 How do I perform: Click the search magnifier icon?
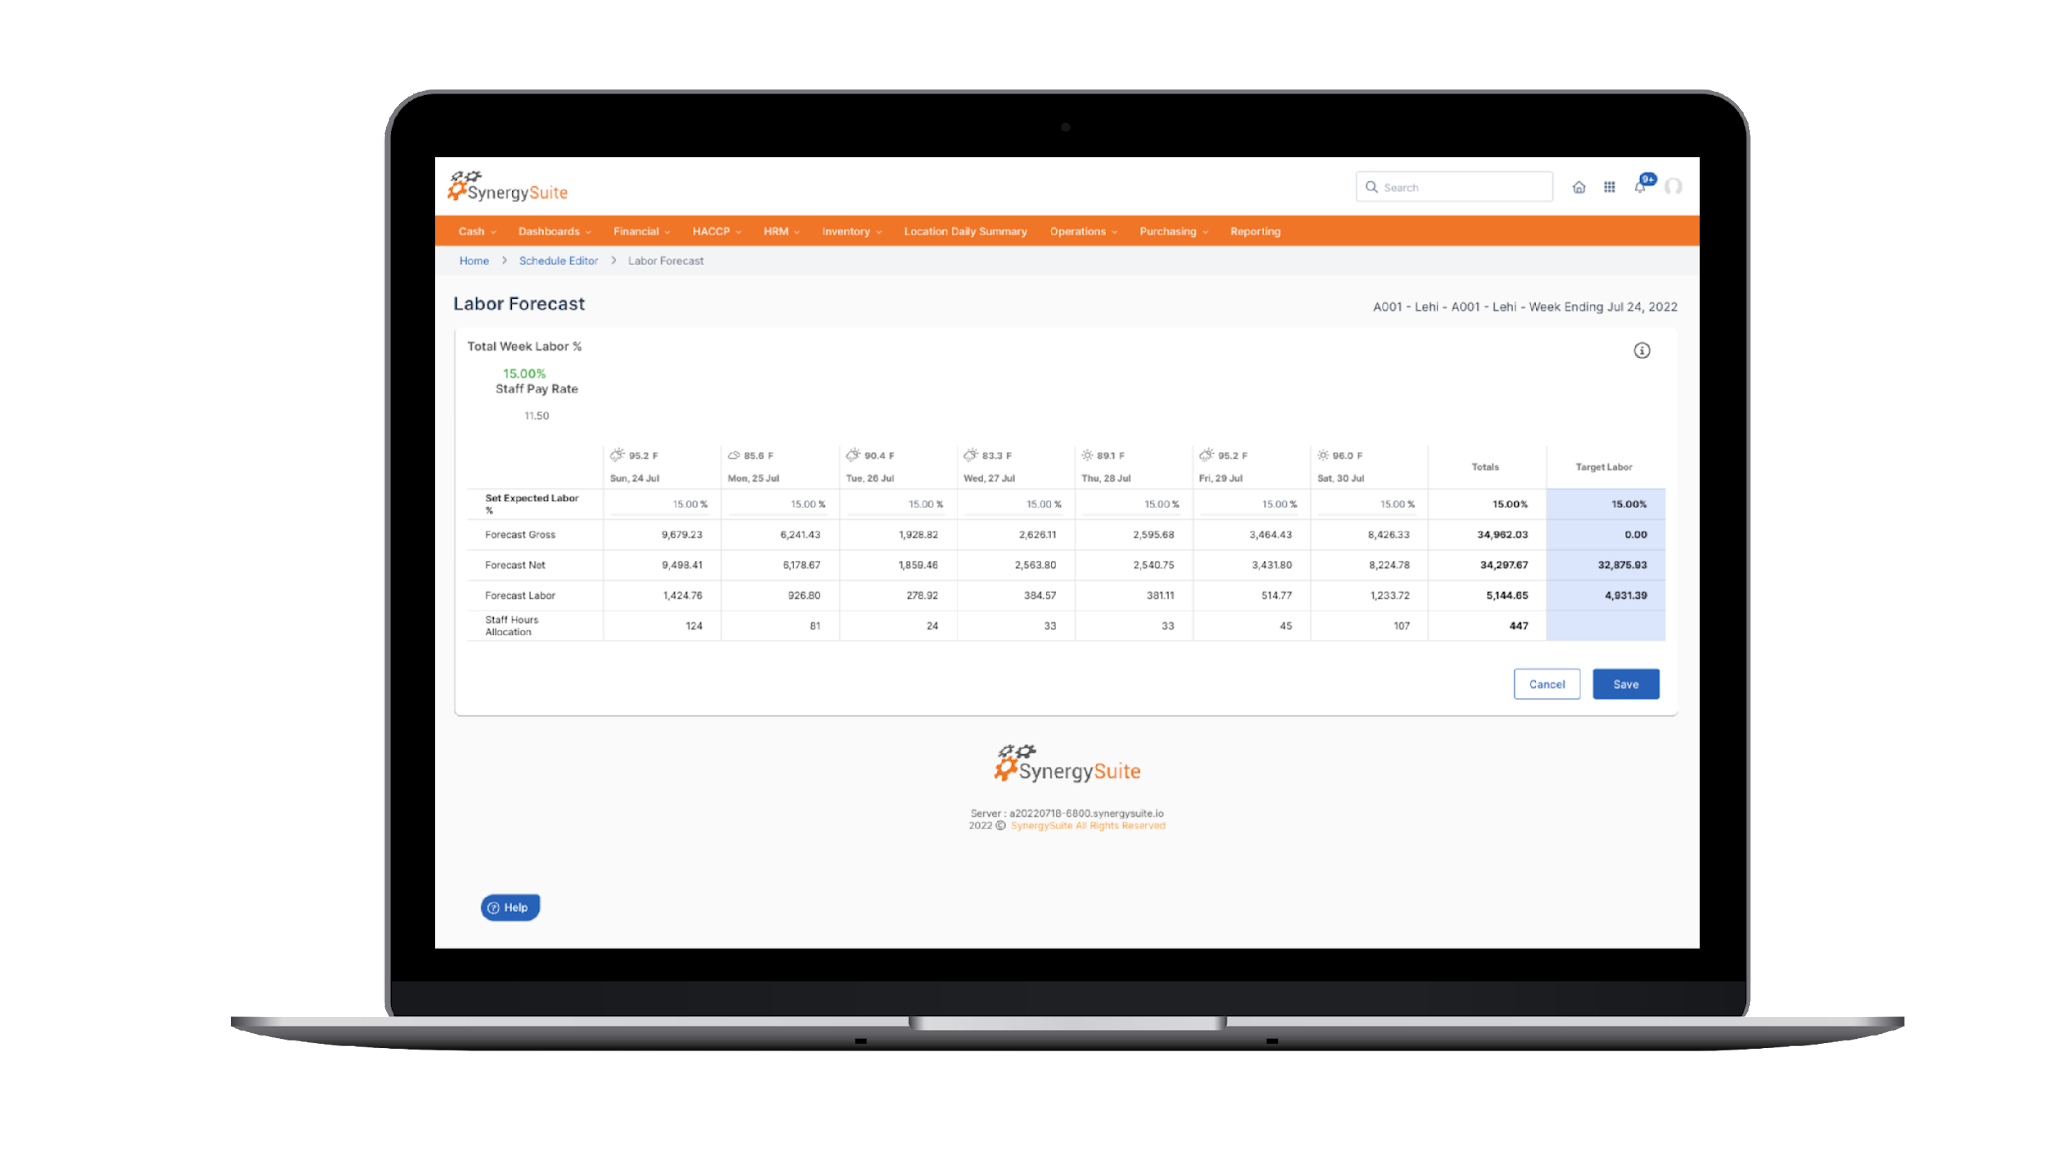pyautogui.click(x=1373, y=186)
